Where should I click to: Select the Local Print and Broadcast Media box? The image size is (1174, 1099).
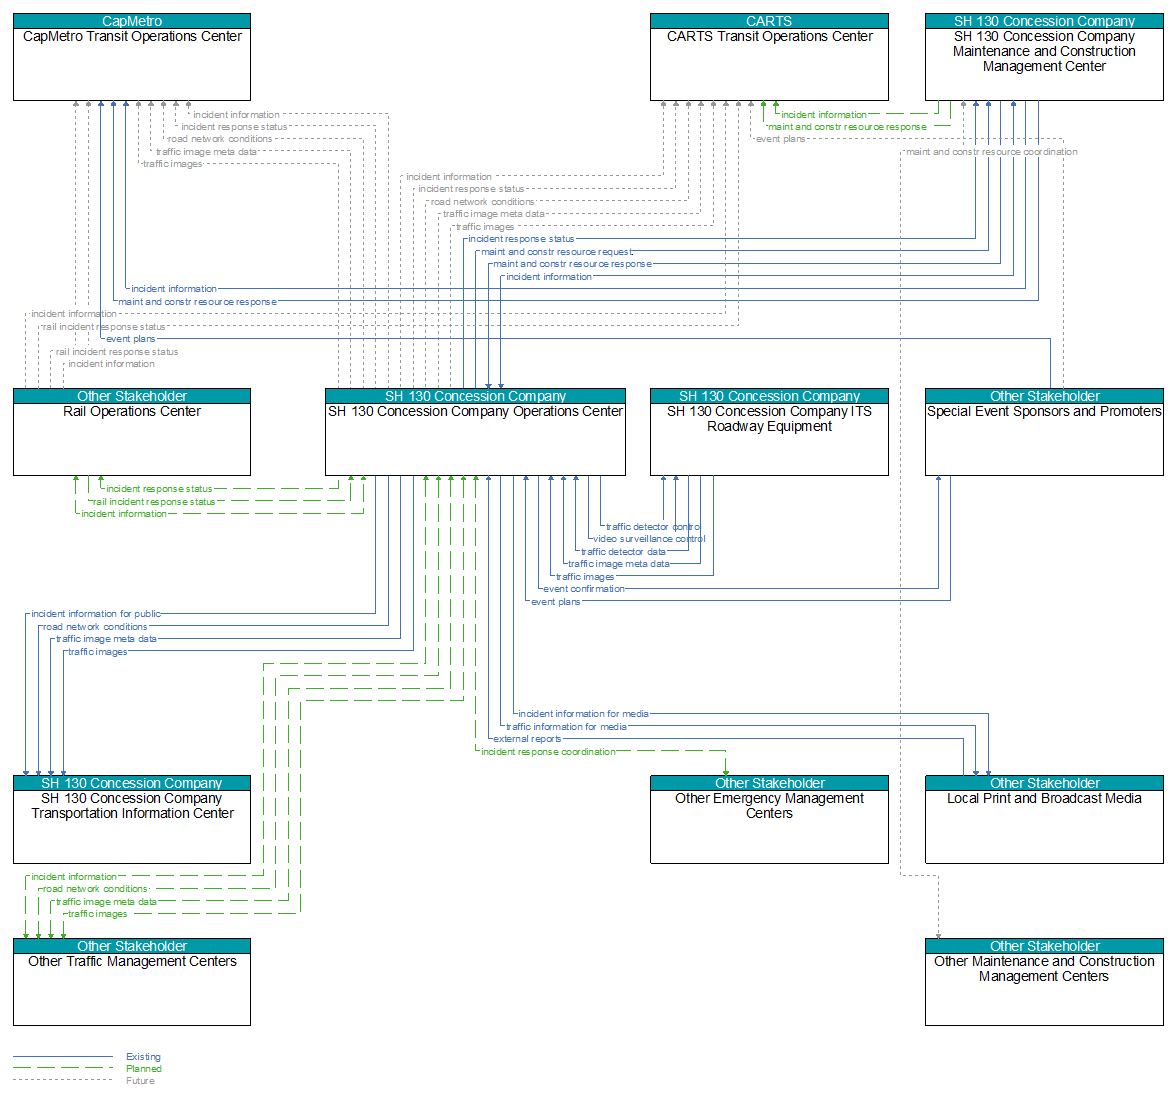(x=1044, y=819)
